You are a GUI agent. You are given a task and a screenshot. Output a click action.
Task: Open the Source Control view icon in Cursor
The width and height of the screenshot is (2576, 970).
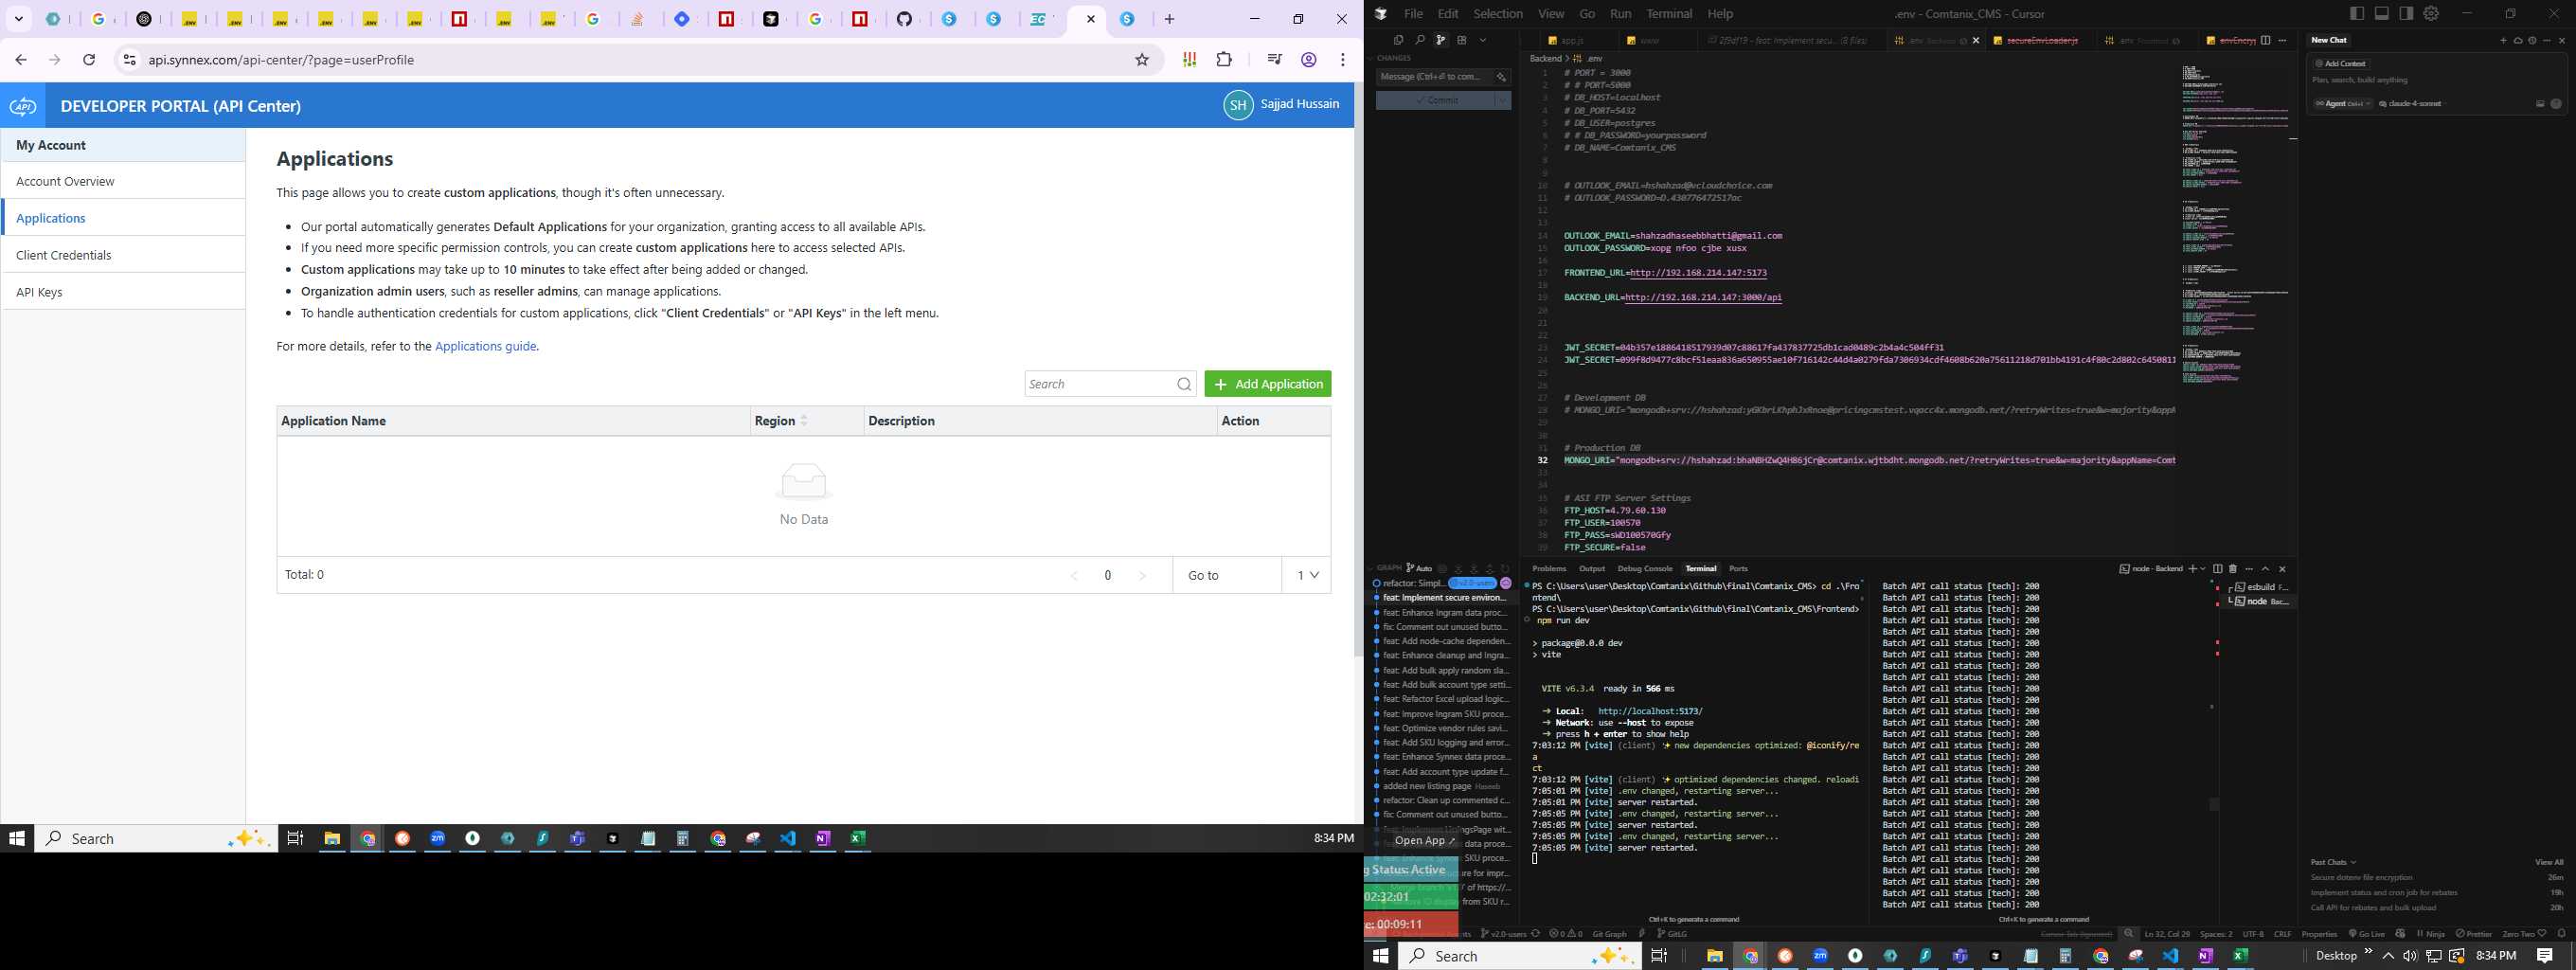(1440, 40)
